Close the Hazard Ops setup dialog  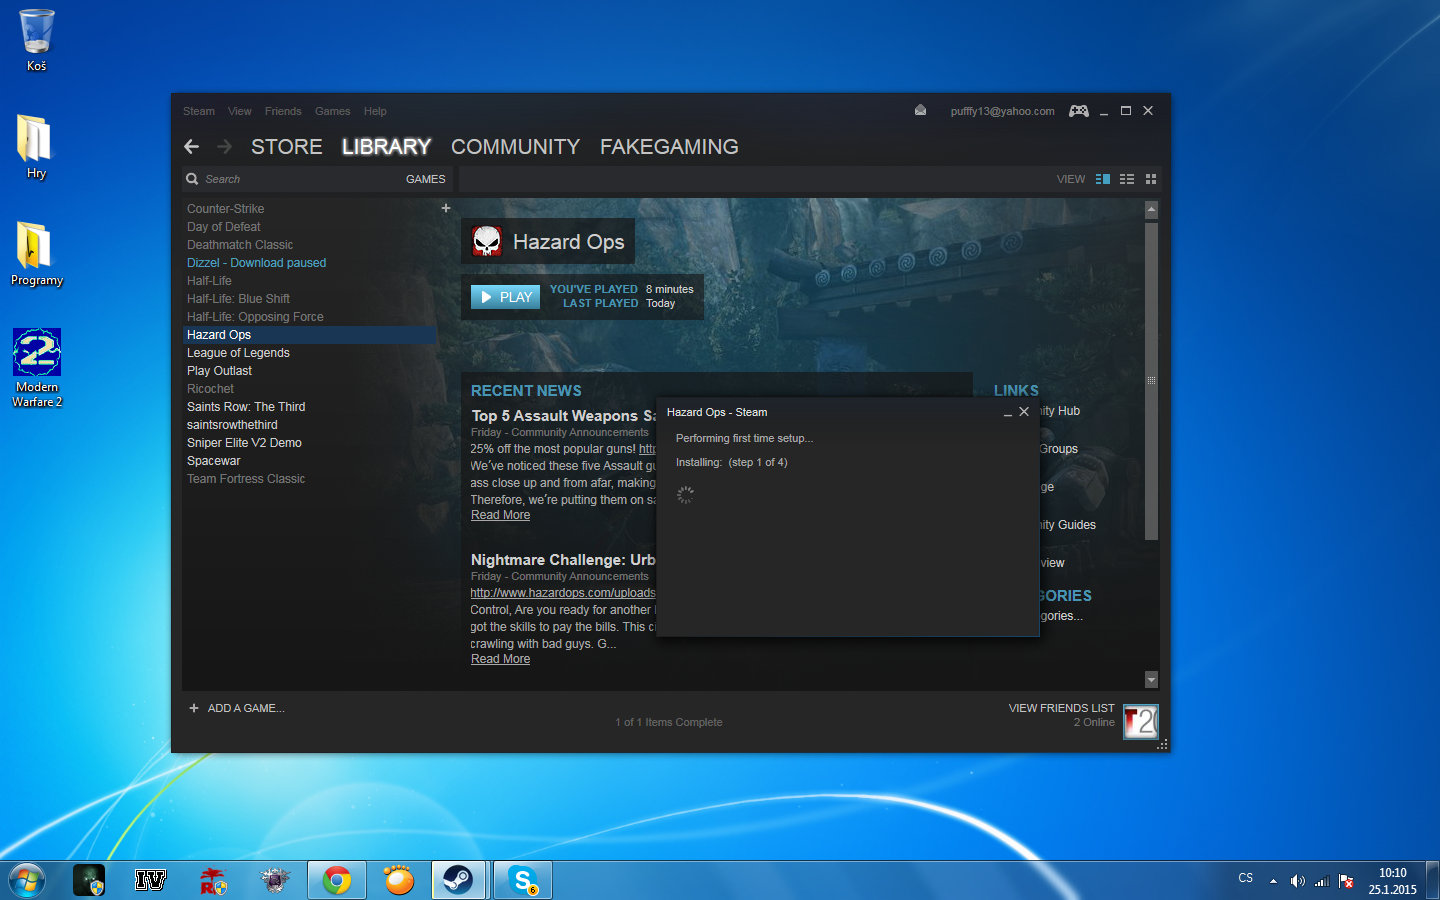[1024, 412]
